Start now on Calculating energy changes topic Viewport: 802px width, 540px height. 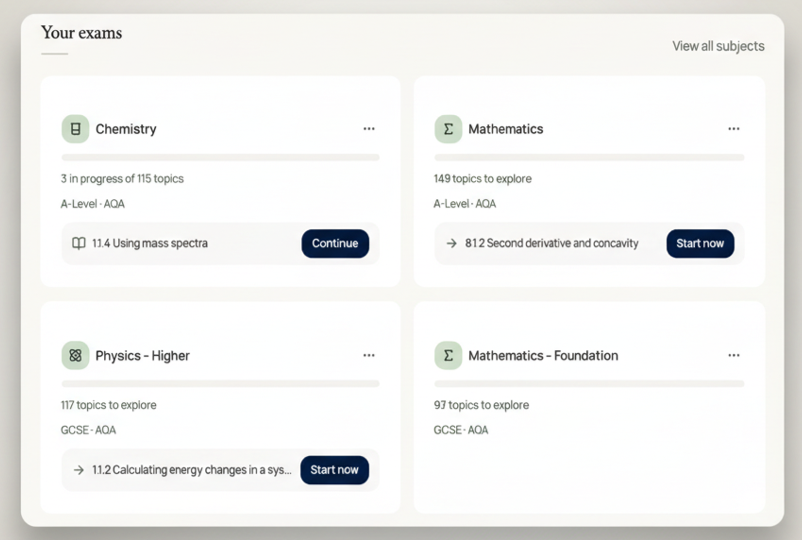[x=335, y=470]
